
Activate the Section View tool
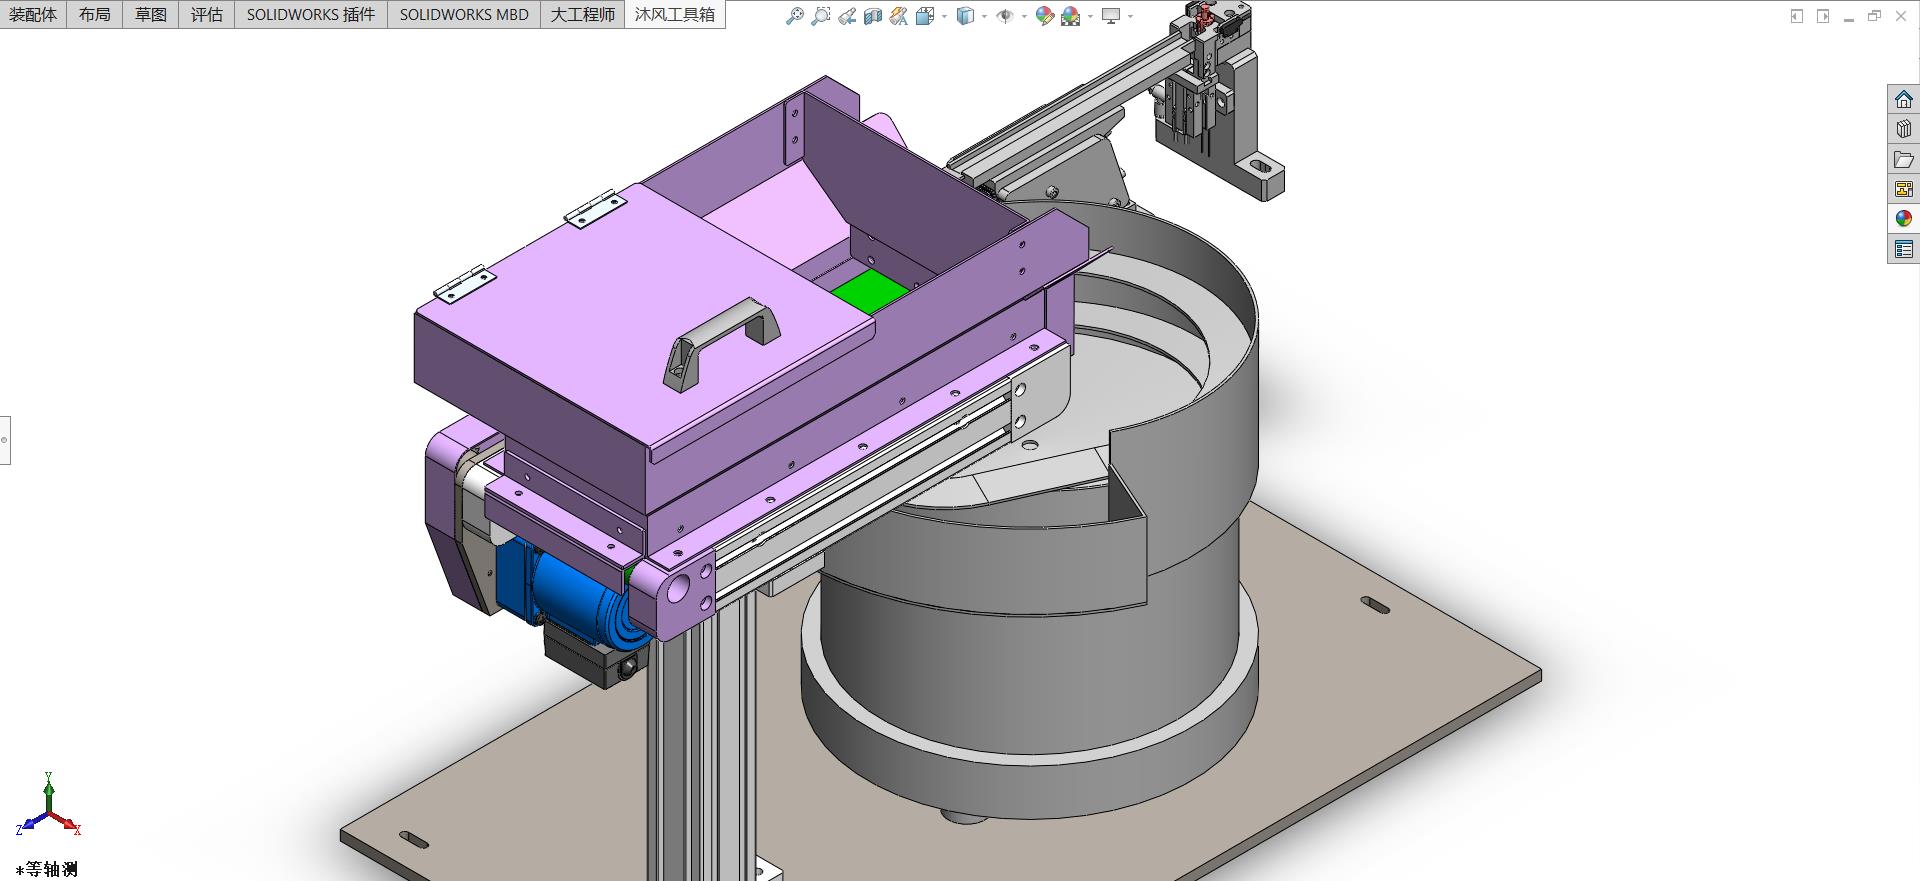pos(873,16)
